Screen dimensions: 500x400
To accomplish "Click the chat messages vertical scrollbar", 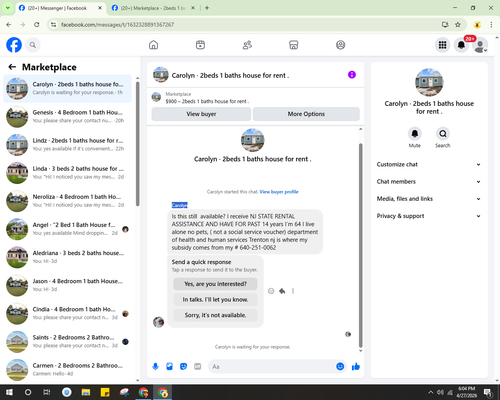I will tap(360, 245).
